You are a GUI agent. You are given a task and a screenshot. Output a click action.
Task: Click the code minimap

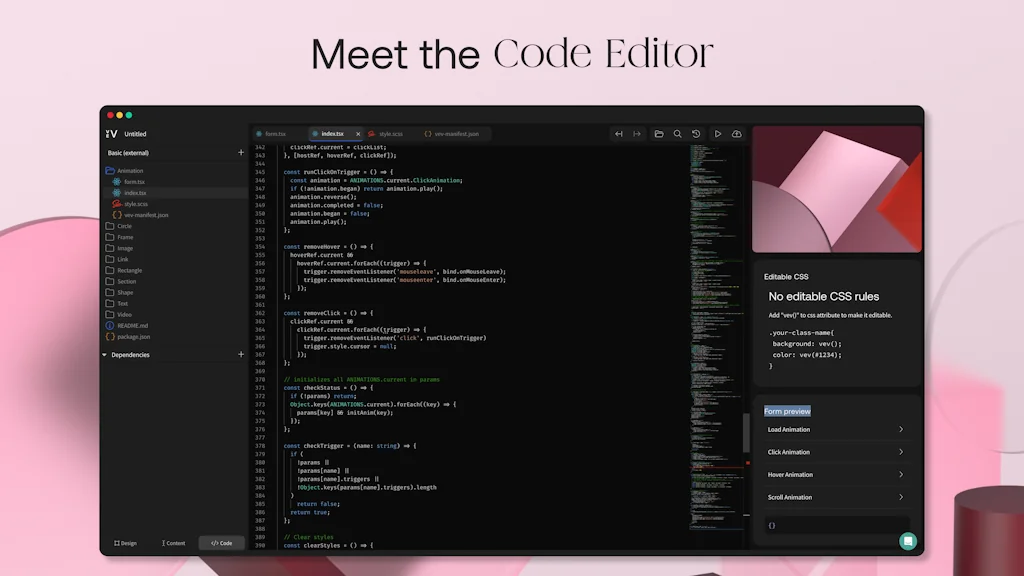716,336
